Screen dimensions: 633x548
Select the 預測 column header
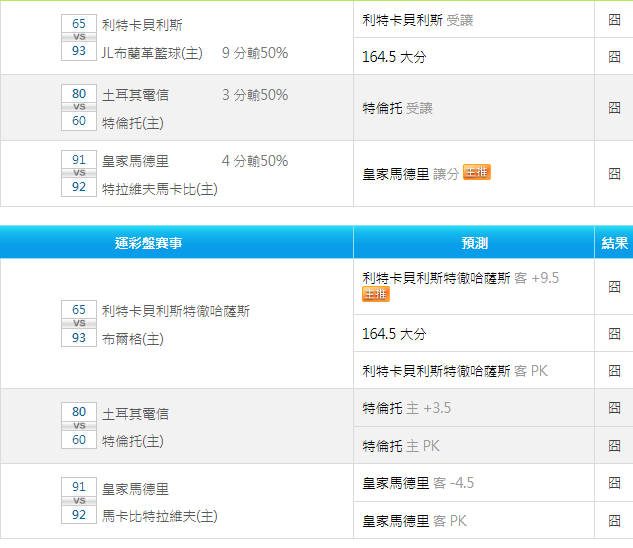(474, 243)
